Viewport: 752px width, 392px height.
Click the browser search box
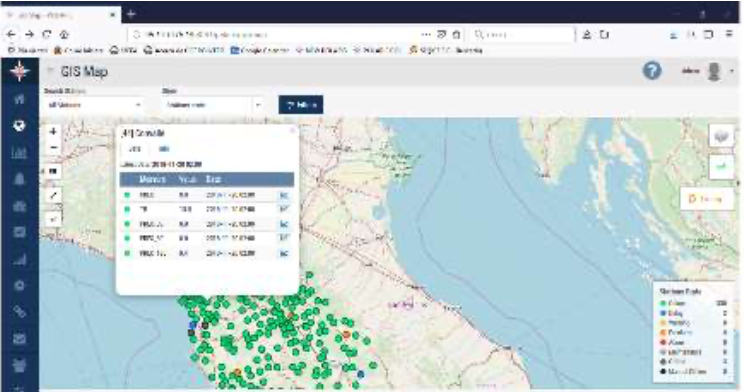523,35
